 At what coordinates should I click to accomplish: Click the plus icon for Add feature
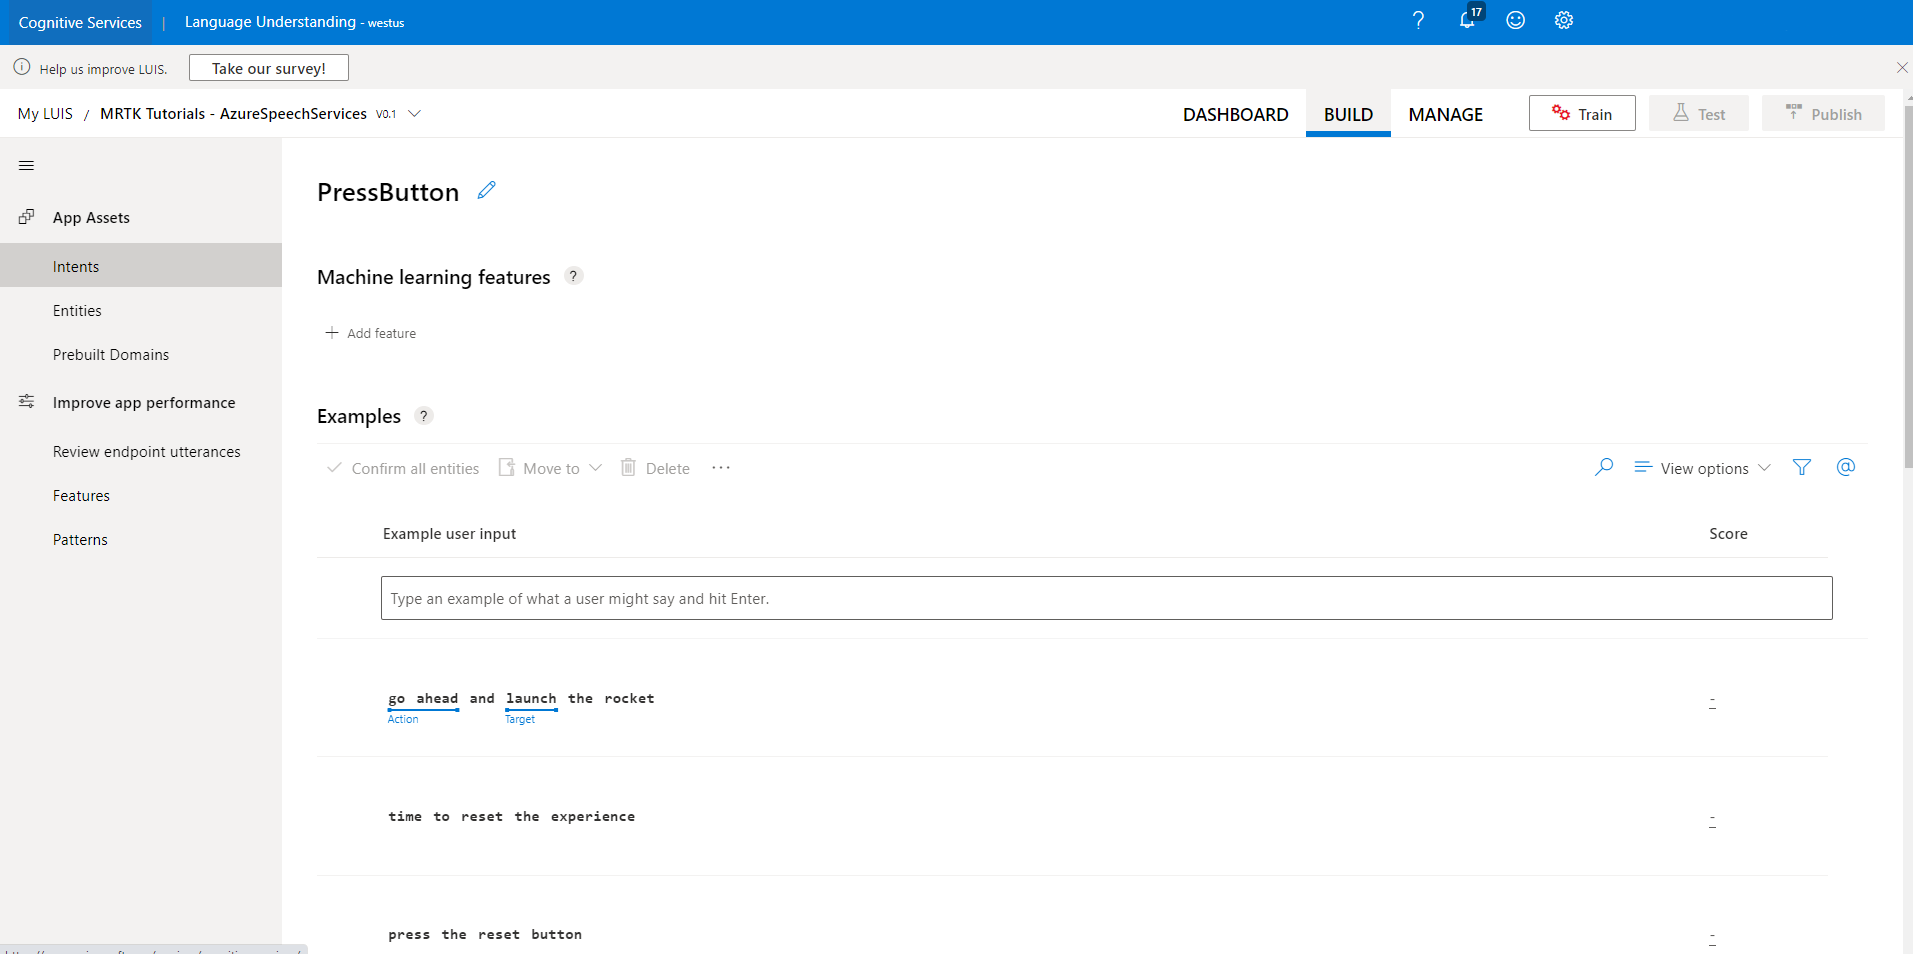click(332, 333)
